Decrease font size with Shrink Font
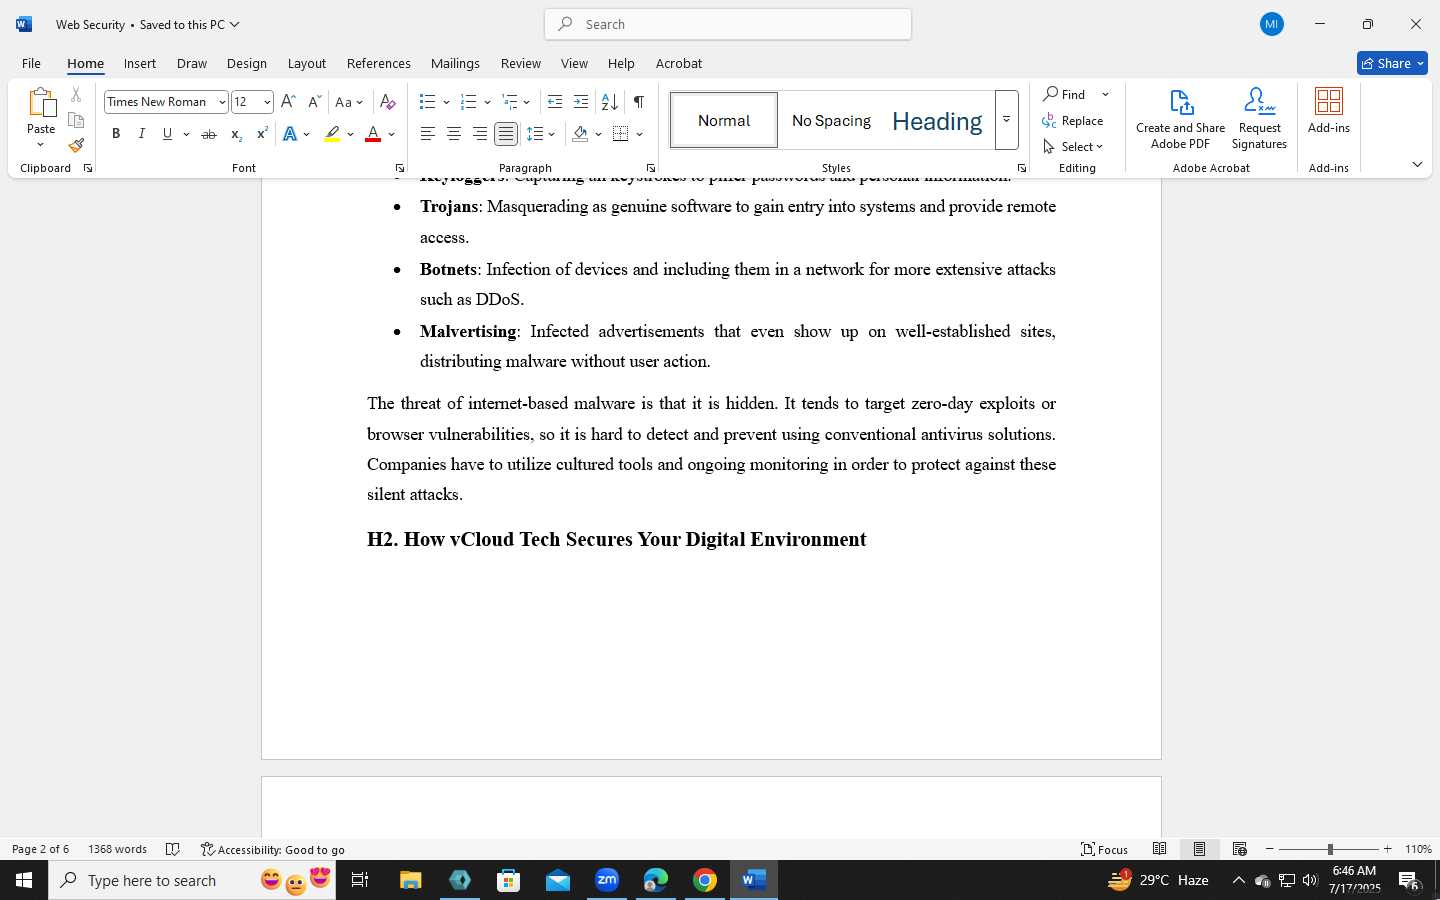 314,102
